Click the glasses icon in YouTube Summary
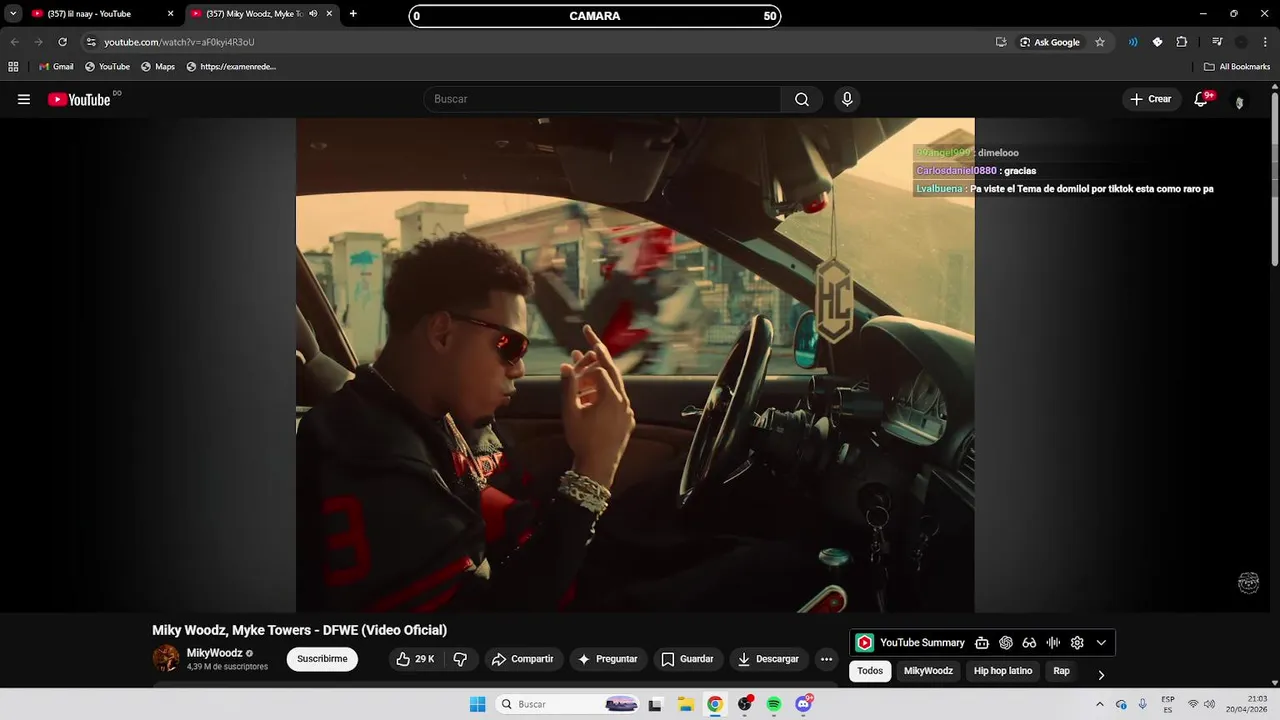The image size is (1280, 720). pyautogui.click(x=1029, y=643)
